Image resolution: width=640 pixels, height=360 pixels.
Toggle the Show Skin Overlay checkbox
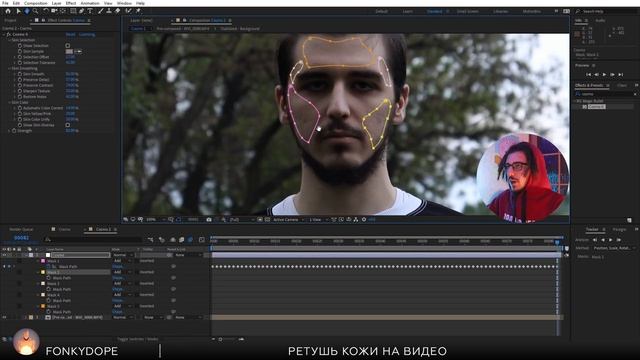[x=68, y=125]
